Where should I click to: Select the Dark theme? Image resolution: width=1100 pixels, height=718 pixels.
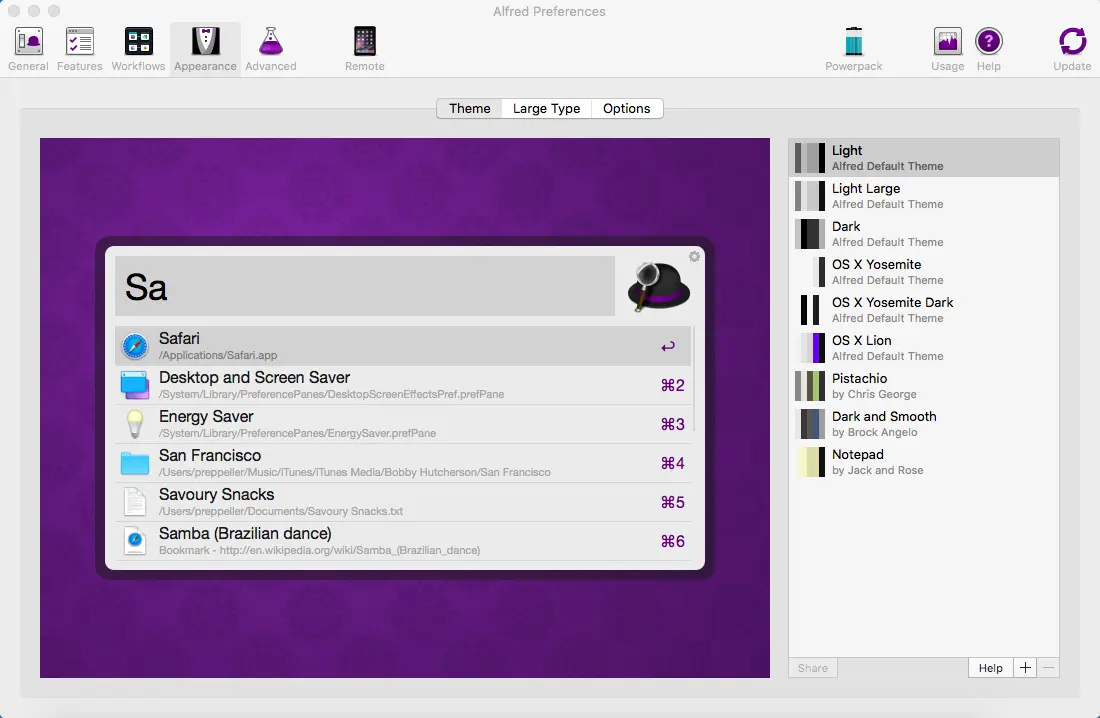pyautogui.click(x=924, y=234)
